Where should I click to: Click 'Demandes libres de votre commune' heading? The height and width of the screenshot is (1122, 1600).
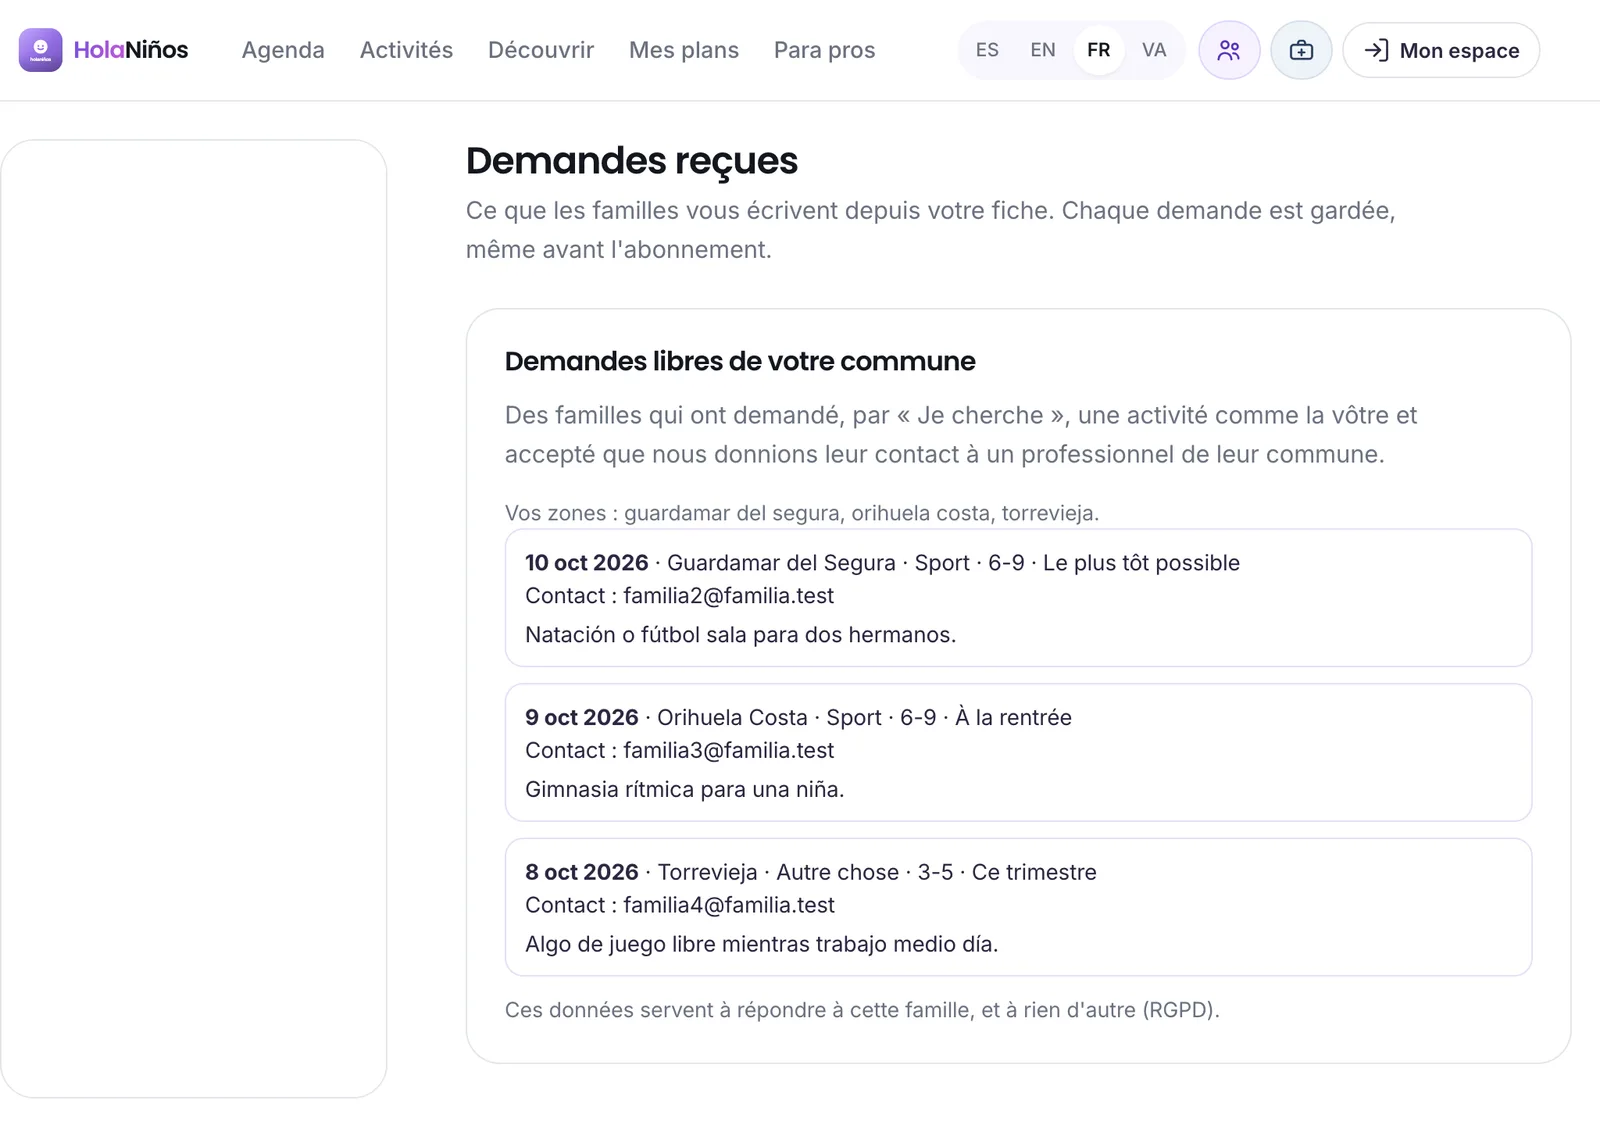[x=740, y=361]
